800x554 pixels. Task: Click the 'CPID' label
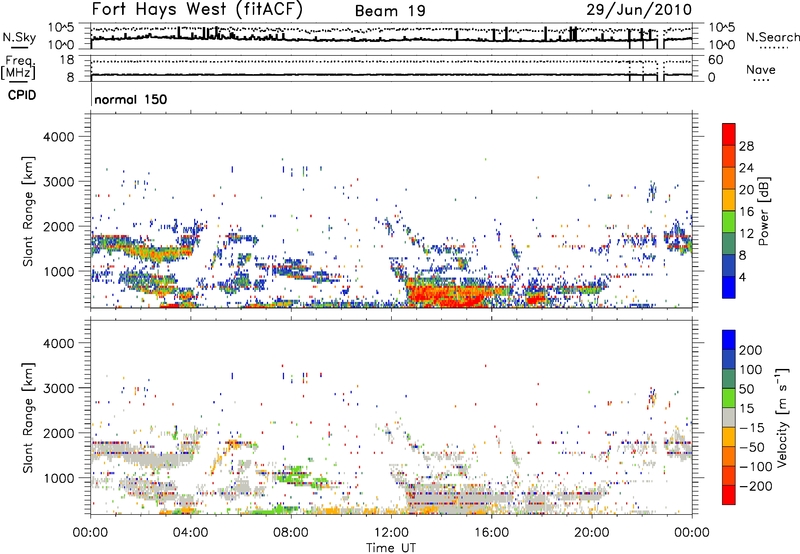(22, 95)
